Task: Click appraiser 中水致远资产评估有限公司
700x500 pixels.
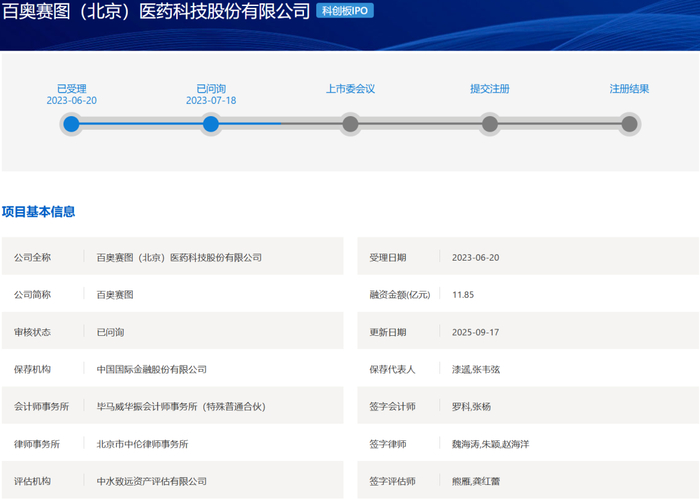Action: pyautogui.click(x=151, y=481)
